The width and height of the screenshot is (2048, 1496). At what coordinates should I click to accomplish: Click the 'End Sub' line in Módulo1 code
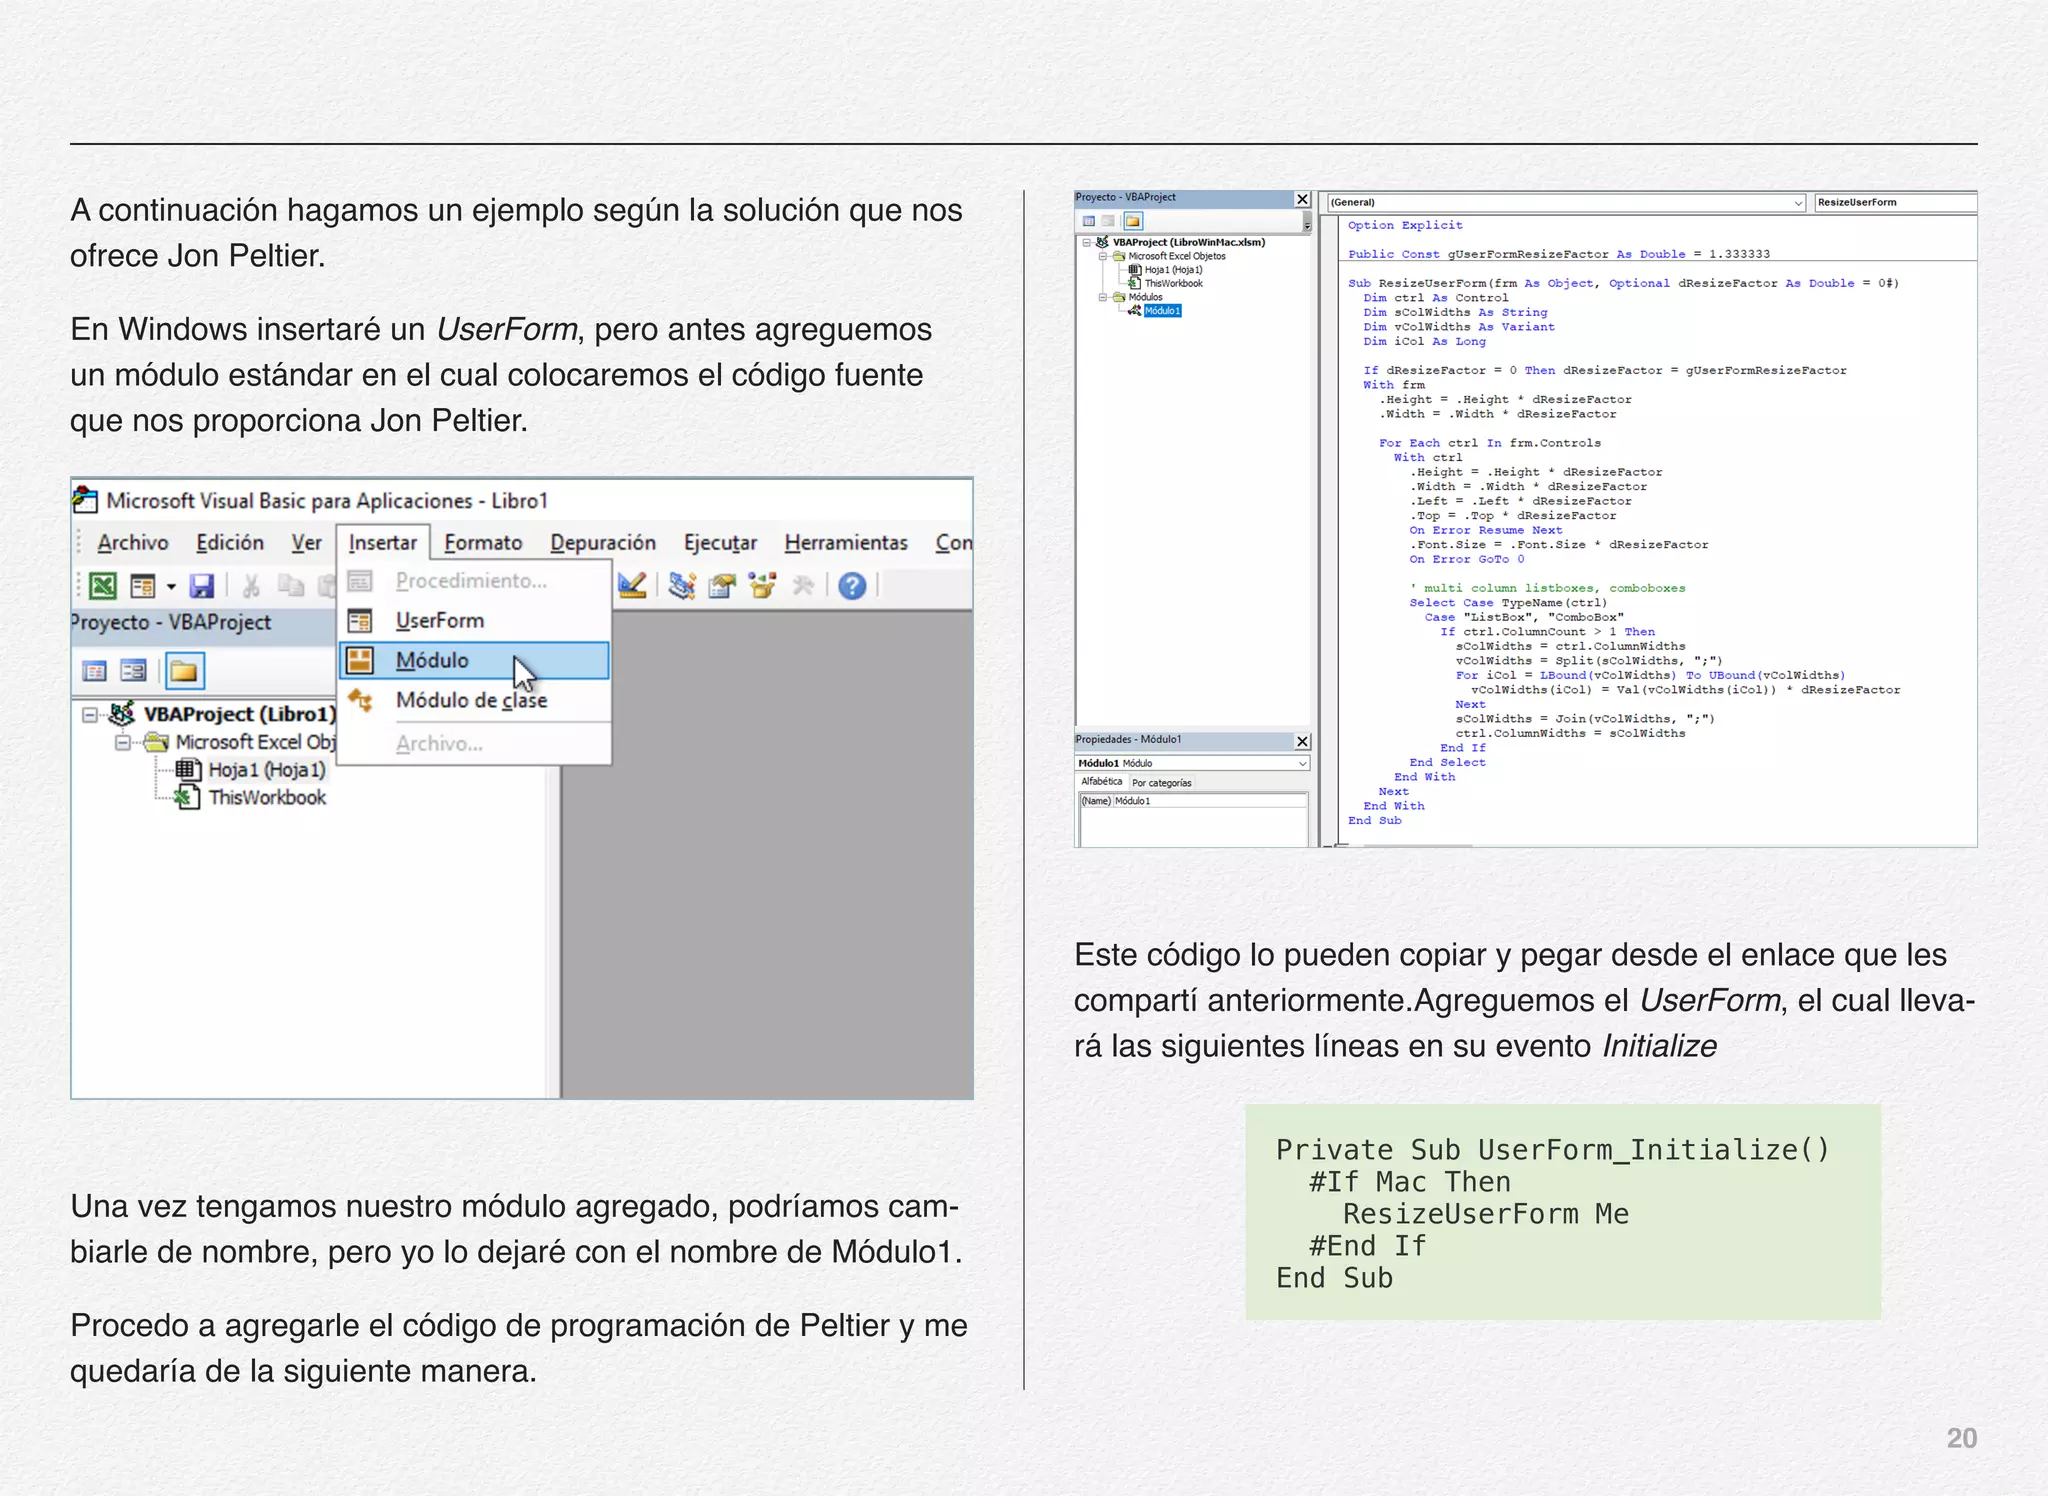pos(1374,820)
